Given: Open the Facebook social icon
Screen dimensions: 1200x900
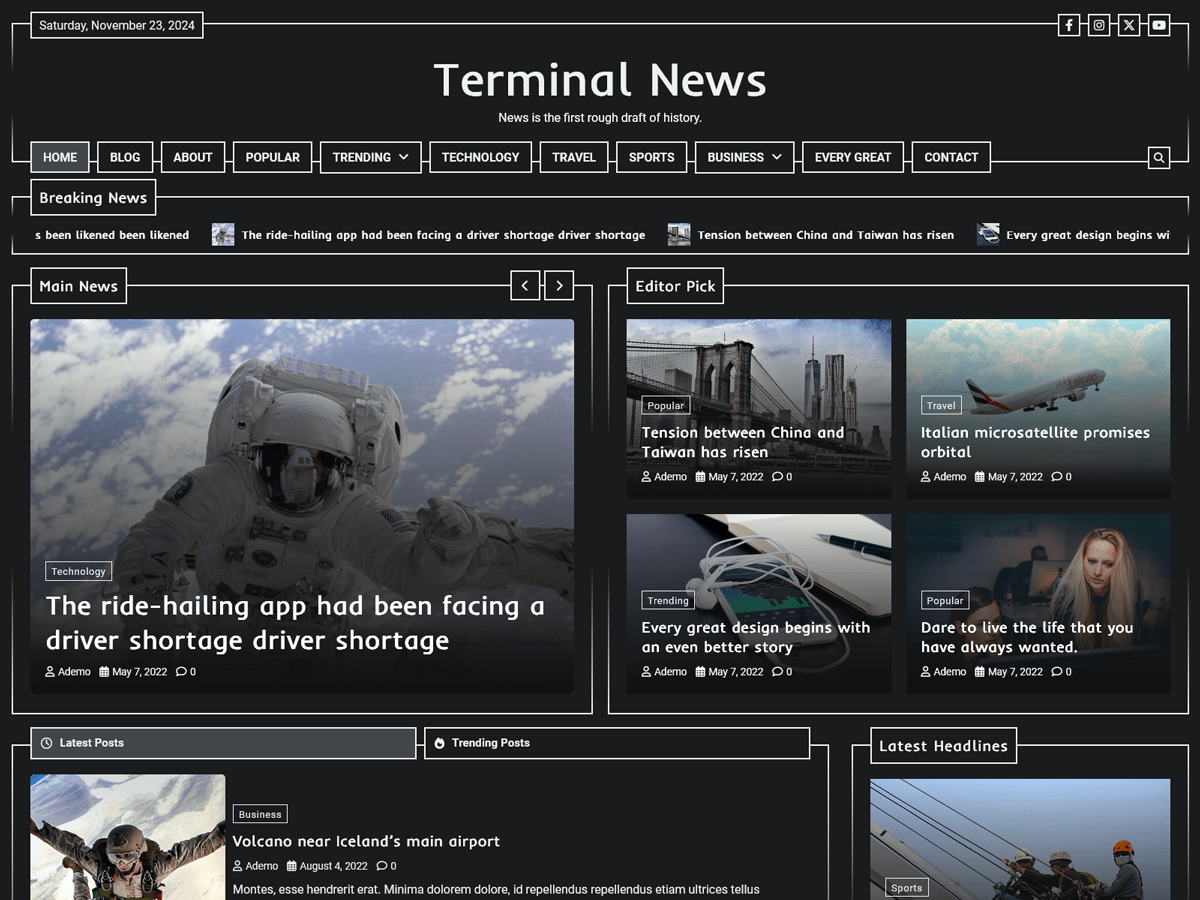Looking at the screenshot, I should [1069, 25].
